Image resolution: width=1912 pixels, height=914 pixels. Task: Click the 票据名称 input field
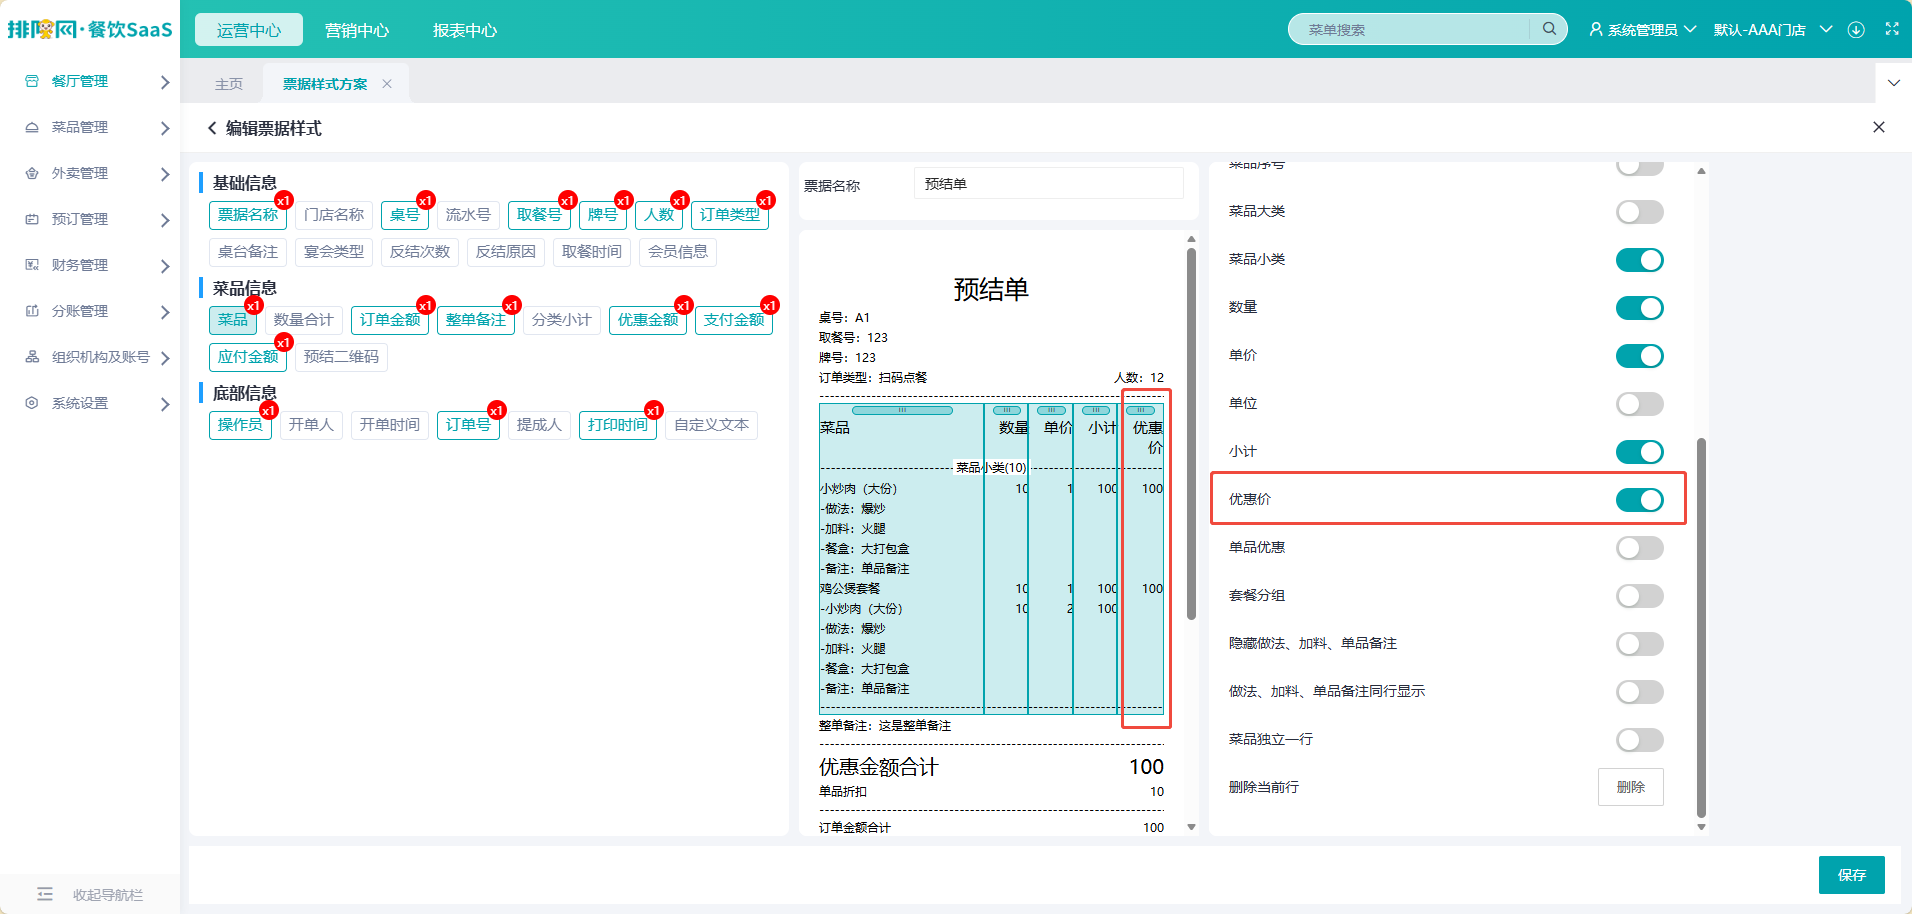click(x=1049, y=184)
